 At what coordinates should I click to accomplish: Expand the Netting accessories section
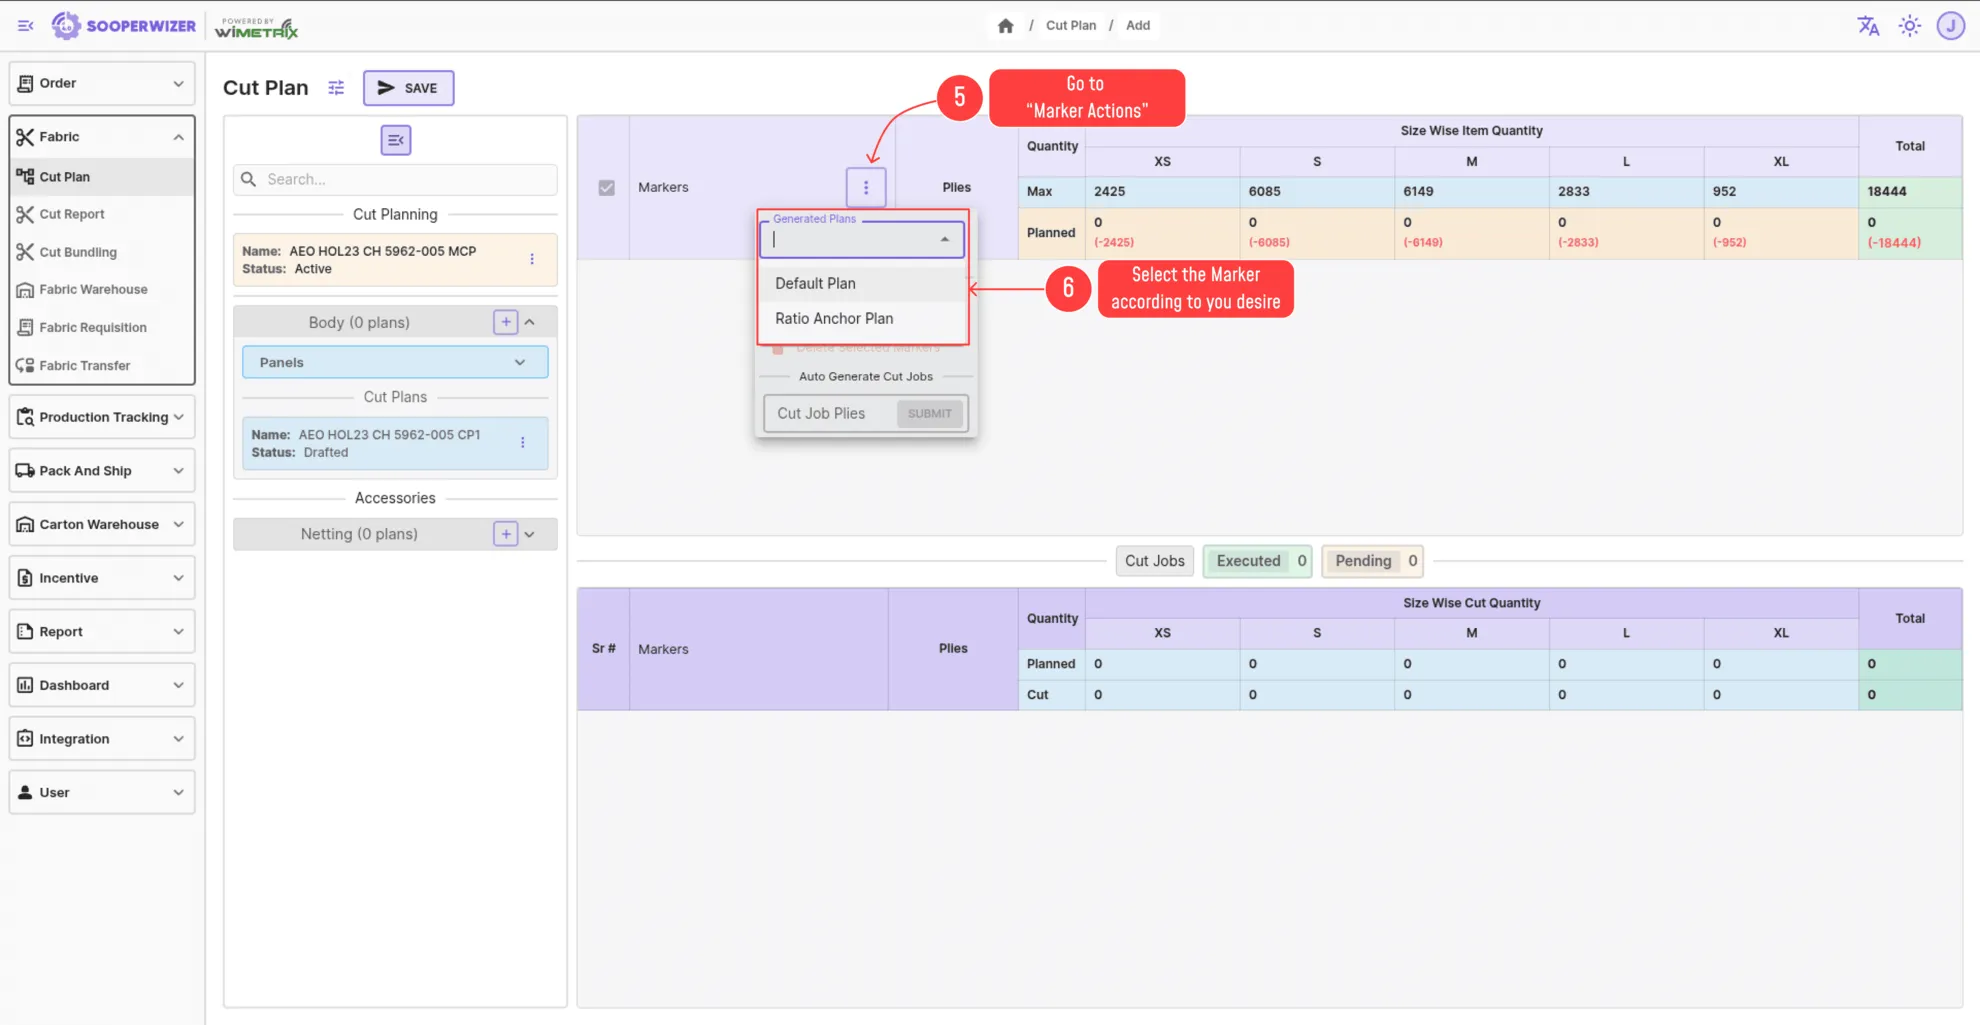tap(530, 534)
